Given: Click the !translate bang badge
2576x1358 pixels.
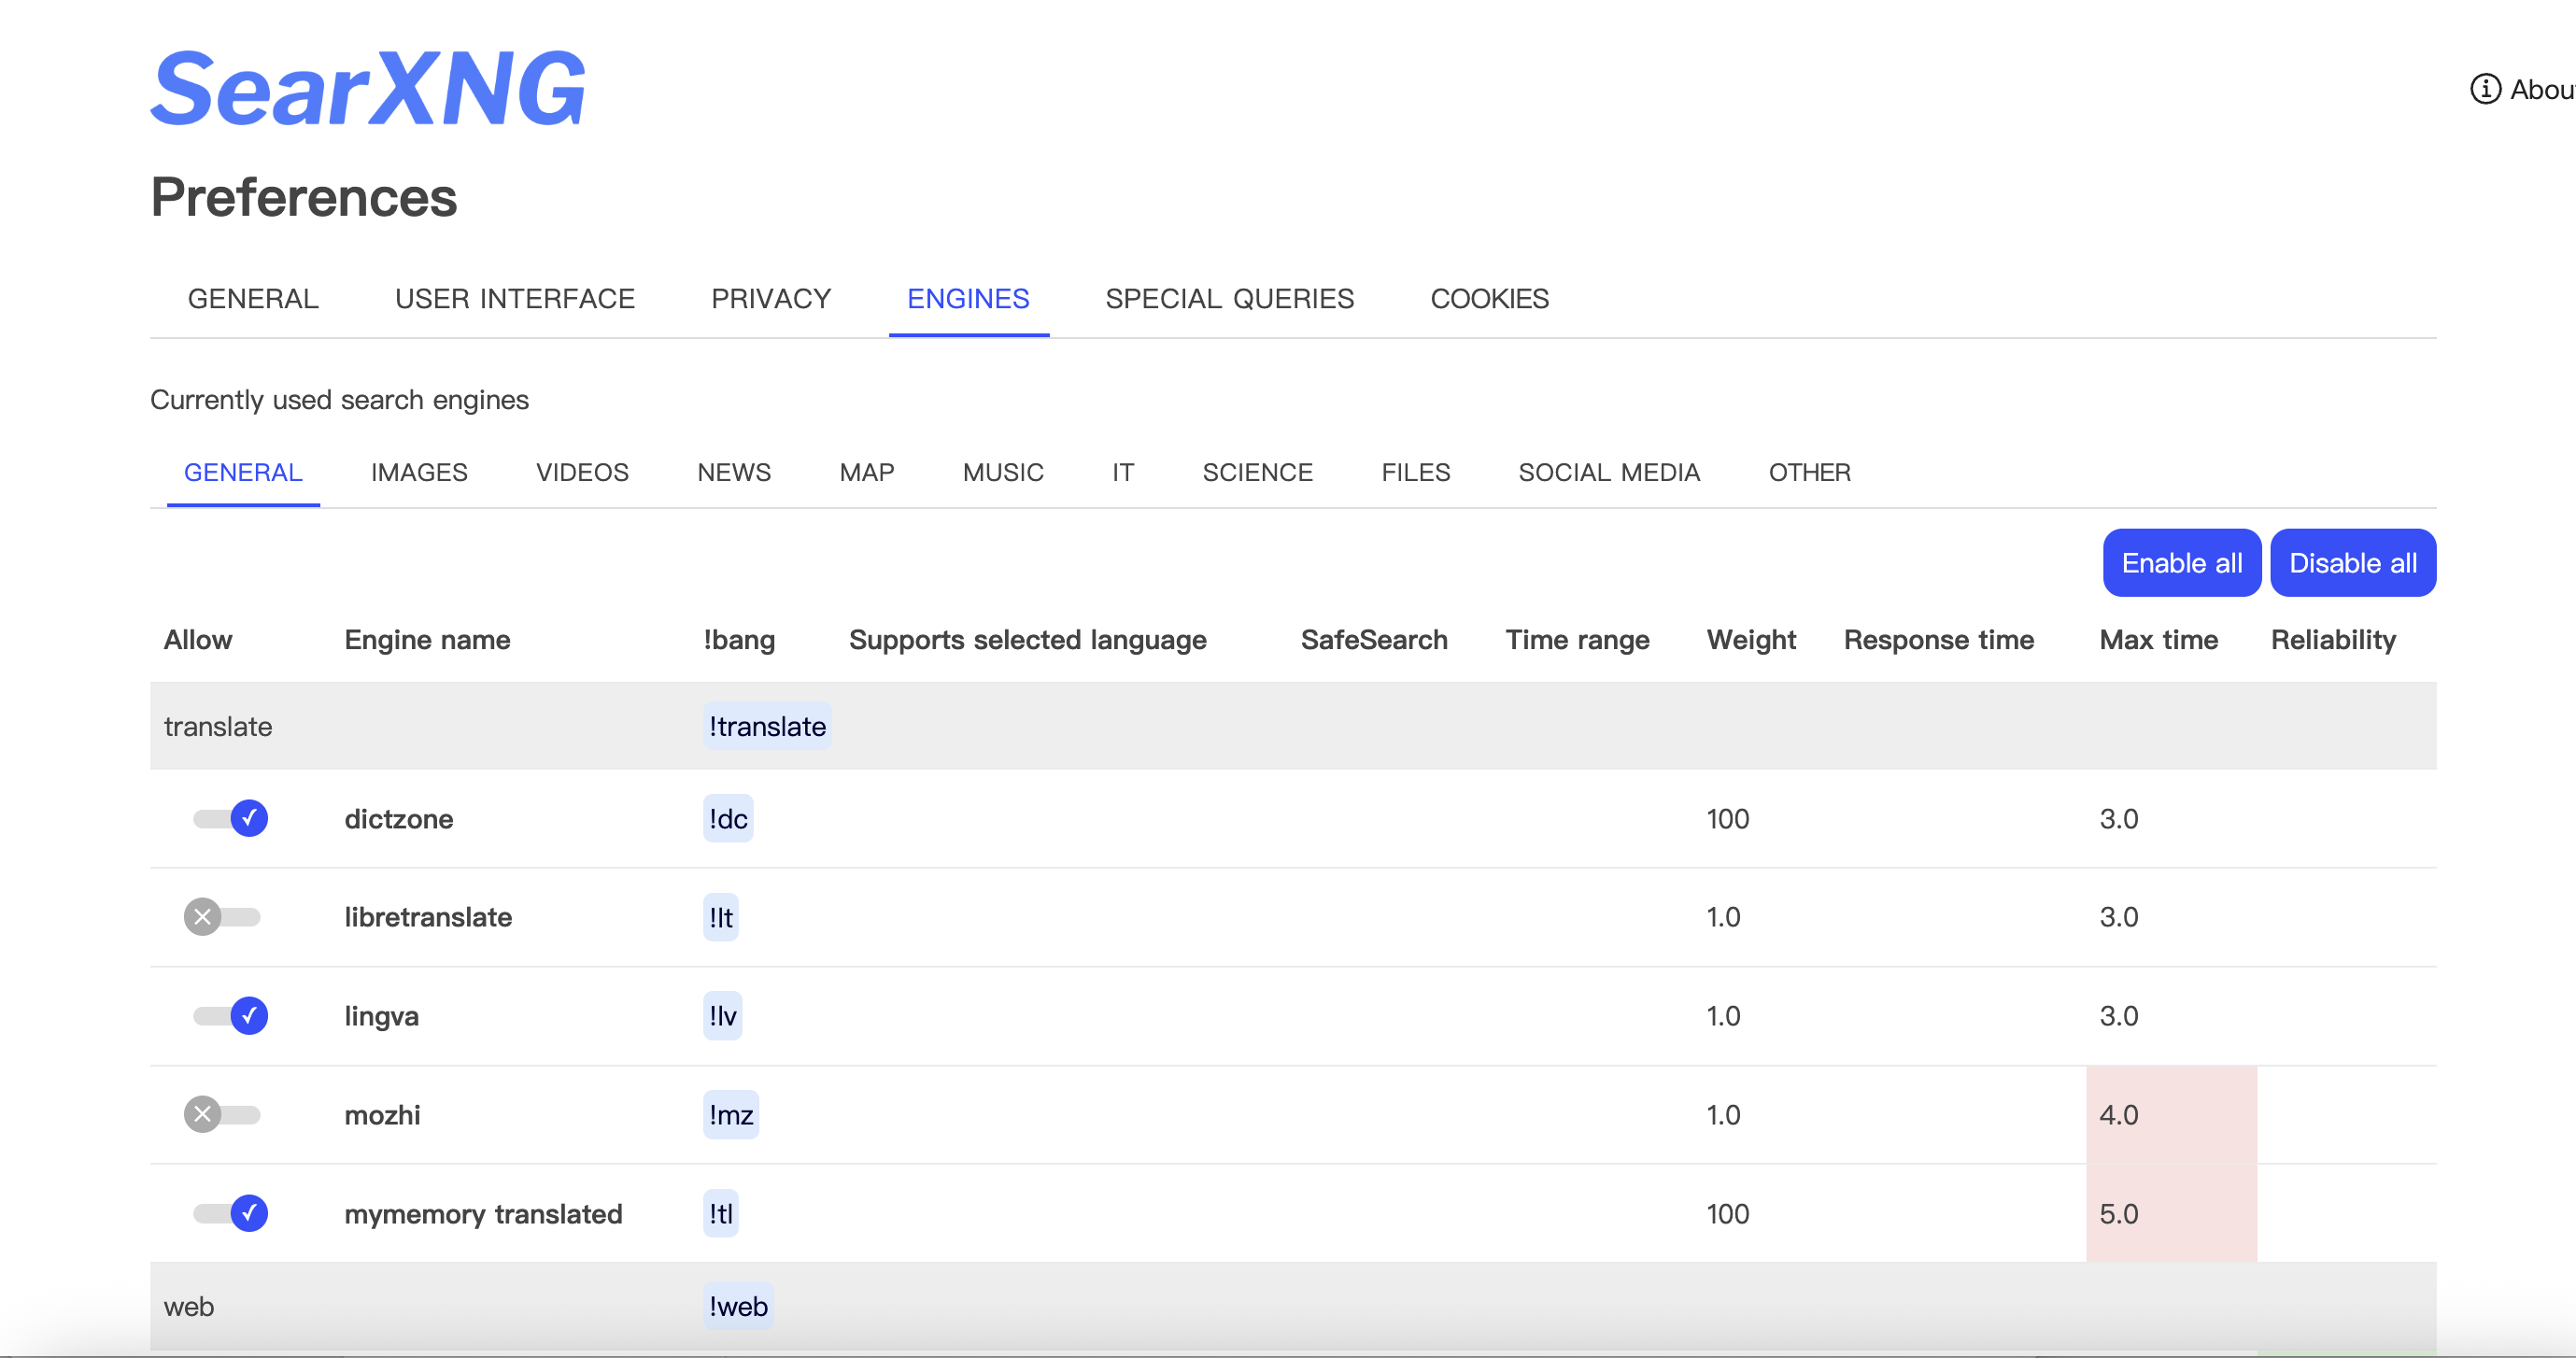Looking at the screenshot, I should point(767,726).
